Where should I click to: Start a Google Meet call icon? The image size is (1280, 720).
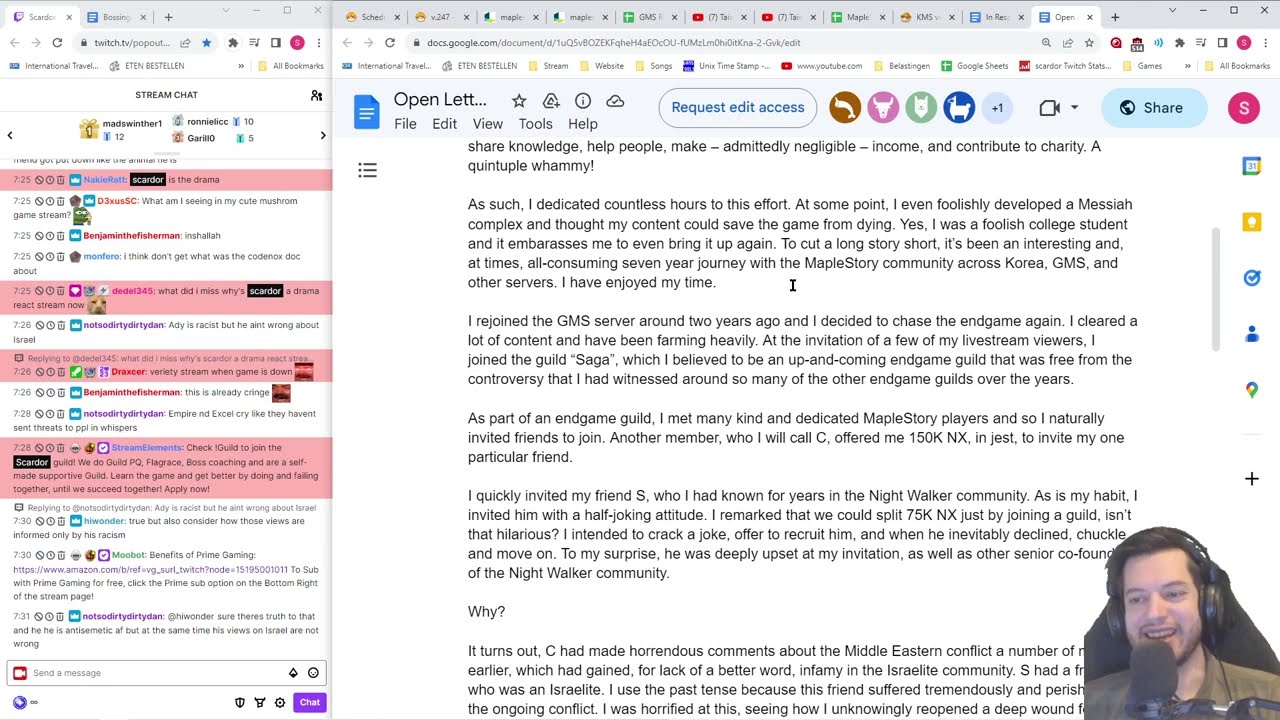click(x=1050, y=108)
